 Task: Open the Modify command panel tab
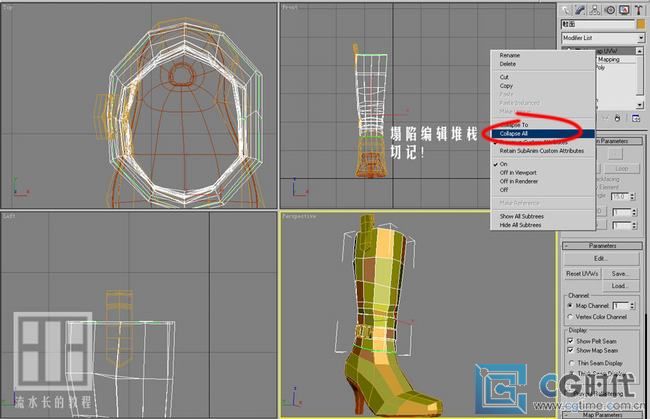(x=580, y=10)
